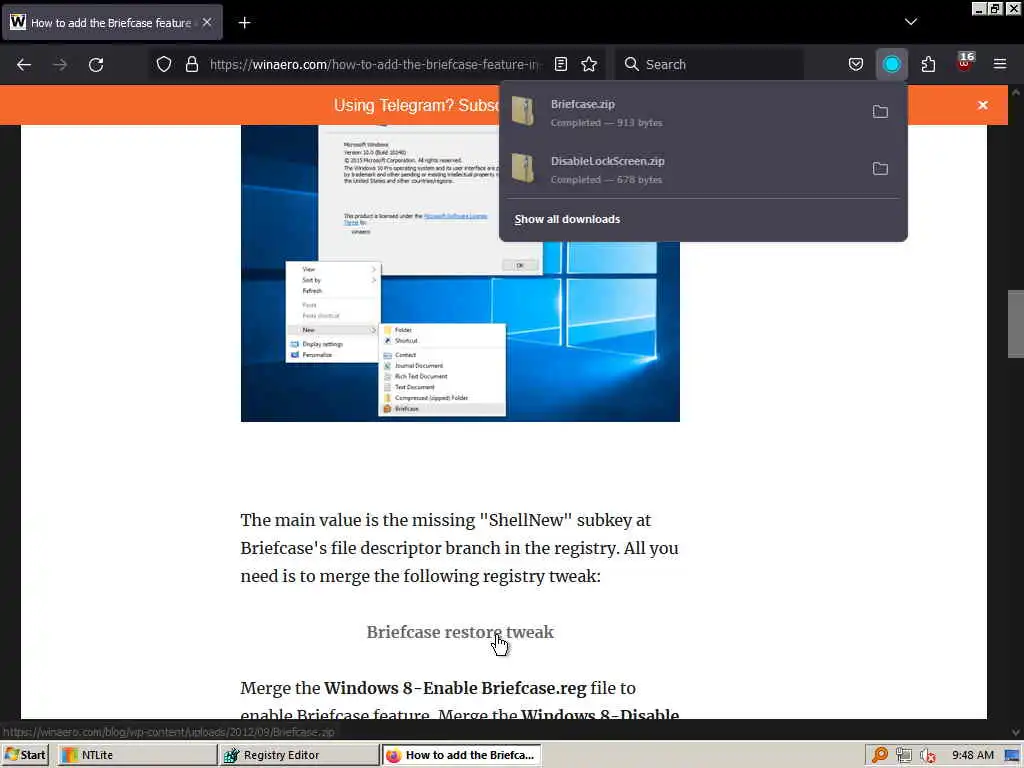This screenshot has height=768, width=1024.
Task: Click the Telegram subscribe banner text
Action: click(415, 105)
